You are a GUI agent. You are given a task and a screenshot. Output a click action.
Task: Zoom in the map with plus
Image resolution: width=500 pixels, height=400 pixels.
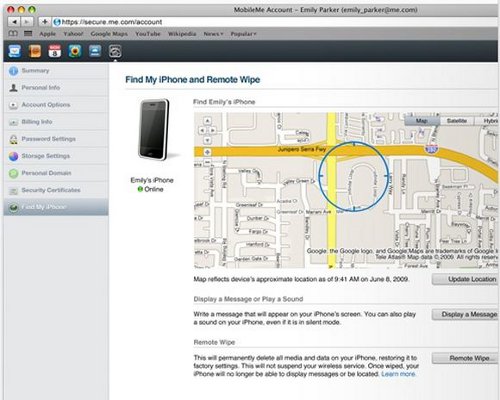[207, 152]
